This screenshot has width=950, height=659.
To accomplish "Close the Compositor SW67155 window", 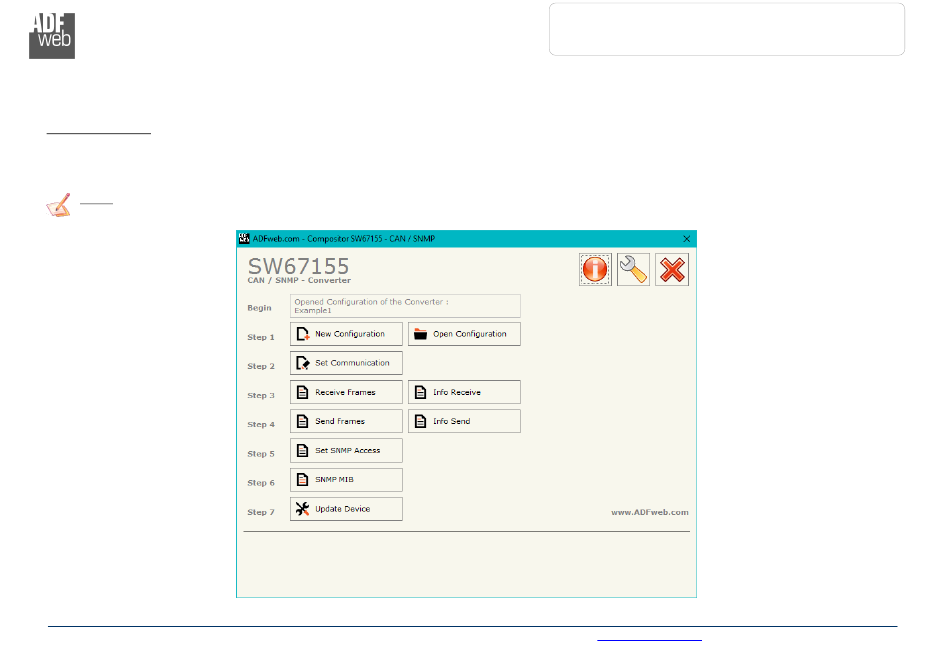I will pos(686,239).
